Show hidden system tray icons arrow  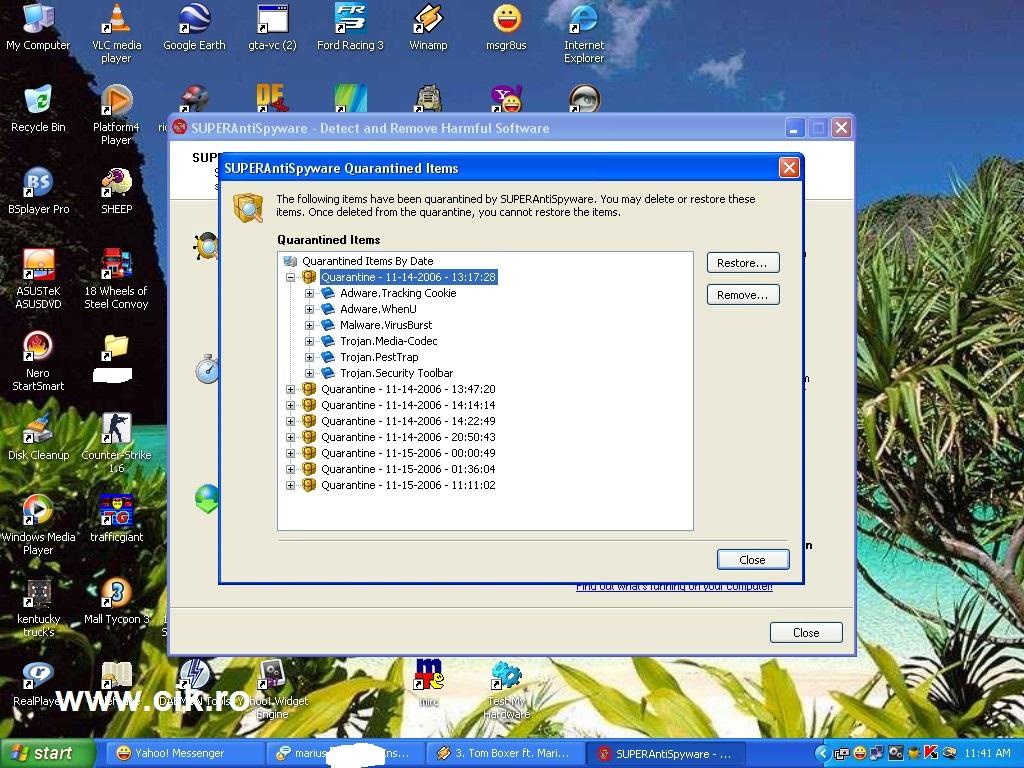click(x=822, y=754)
